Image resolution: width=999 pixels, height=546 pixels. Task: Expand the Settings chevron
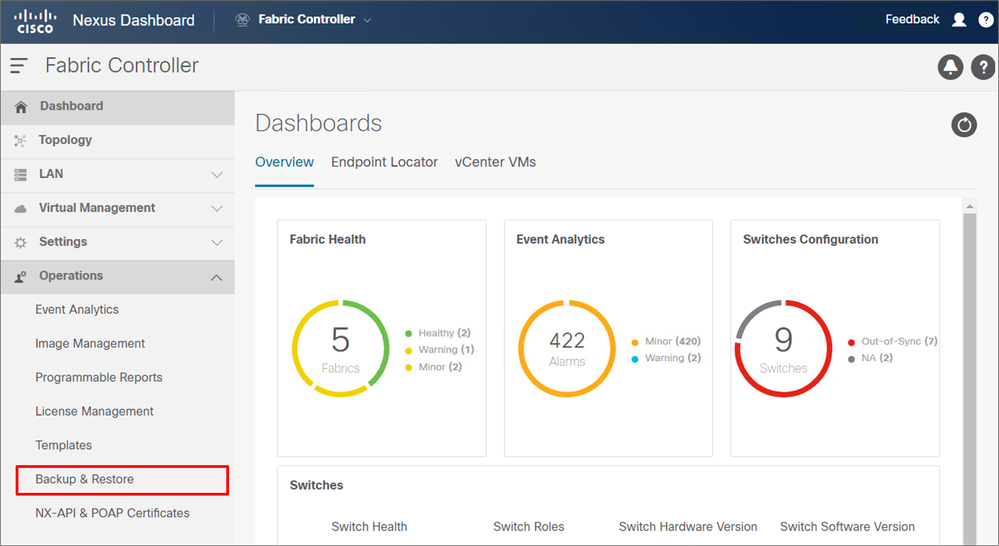tap(217, 243)
